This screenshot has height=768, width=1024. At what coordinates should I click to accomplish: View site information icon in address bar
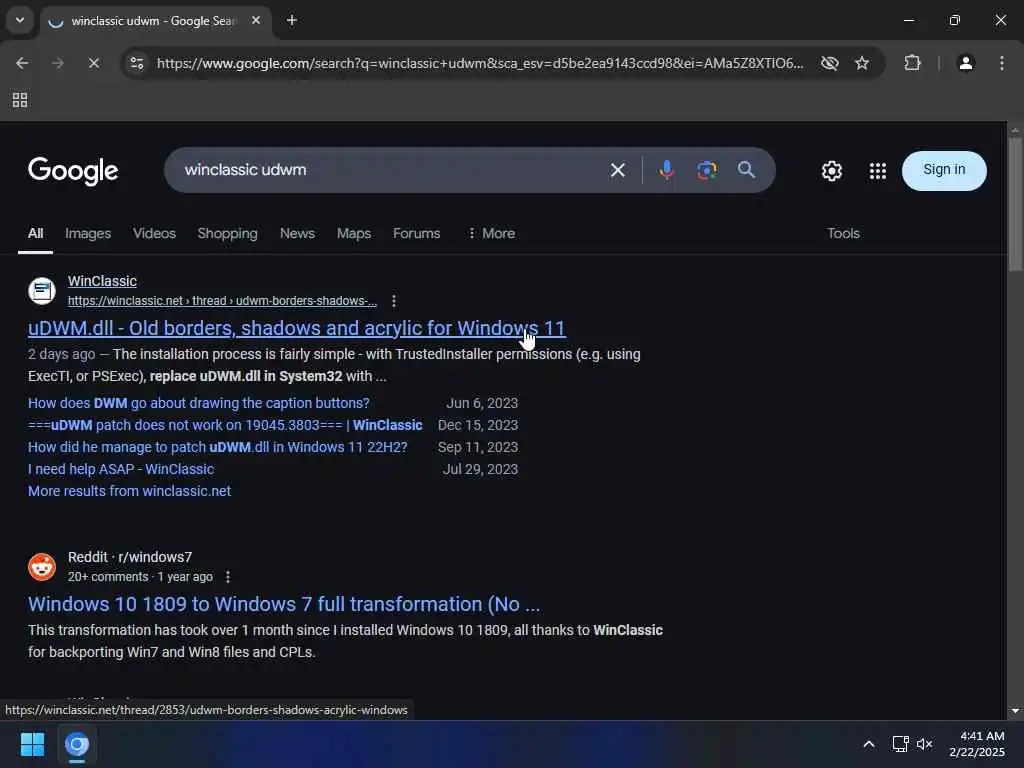[x=137, y=63]
